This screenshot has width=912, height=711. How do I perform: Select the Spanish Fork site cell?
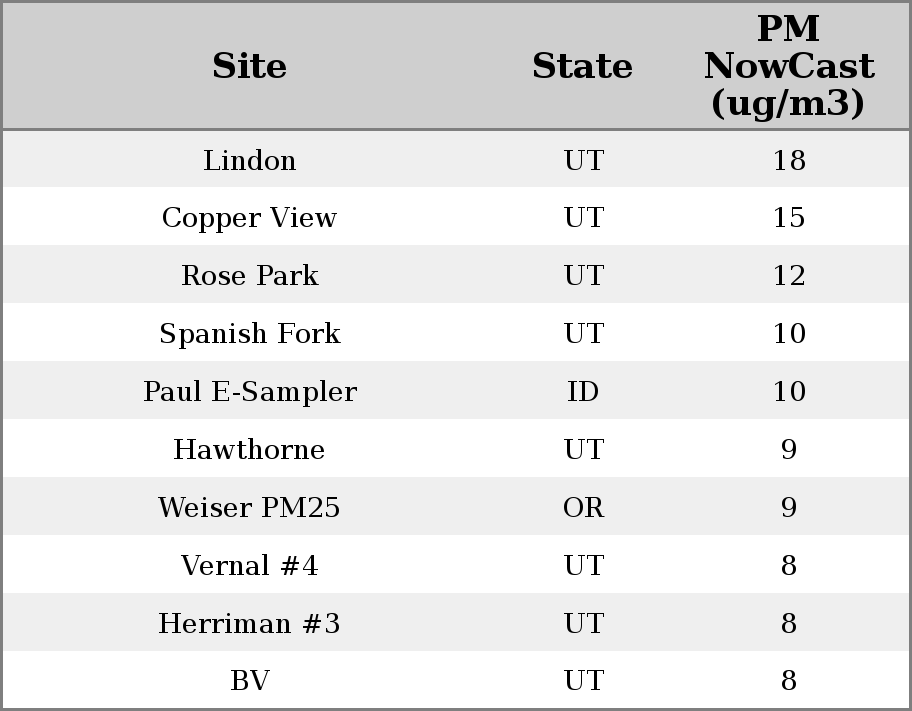(249, 334)
